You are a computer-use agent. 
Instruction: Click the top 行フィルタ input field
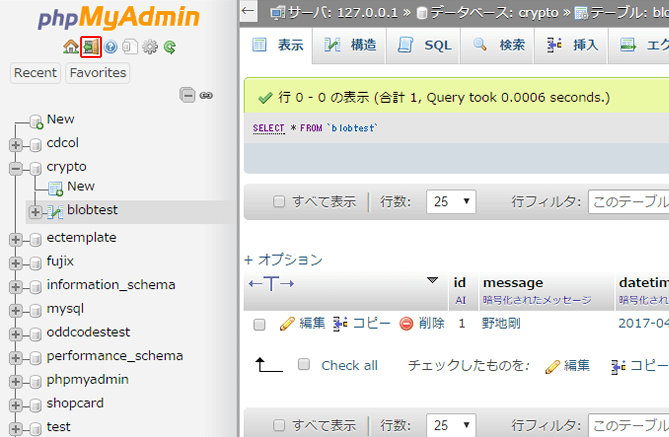pyautogui.click(x=628, y=201)
